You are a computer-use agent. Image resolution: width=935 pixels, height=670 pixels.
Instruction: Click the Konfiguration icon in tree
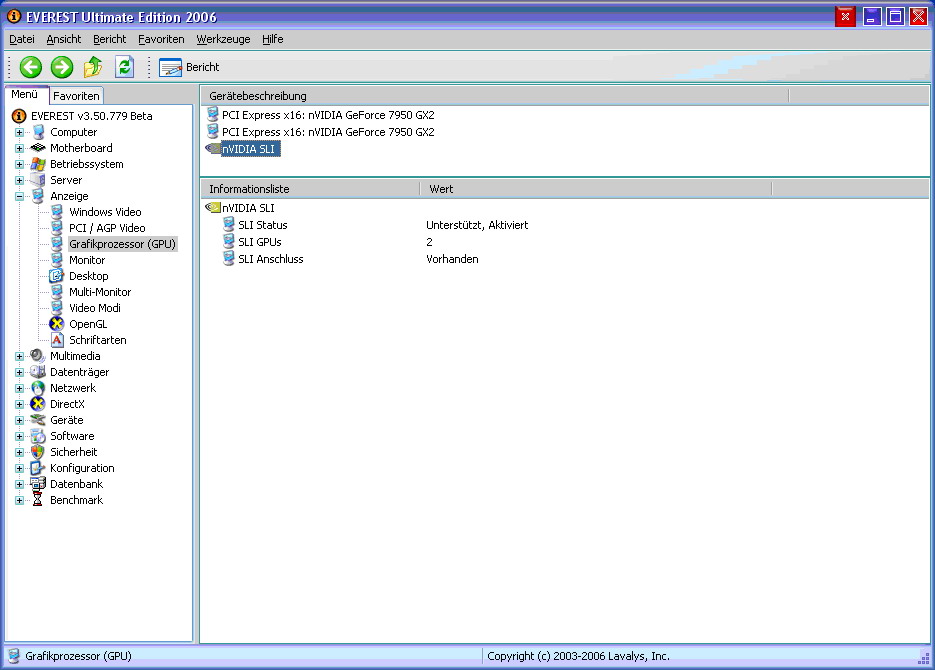coord(38,469)
